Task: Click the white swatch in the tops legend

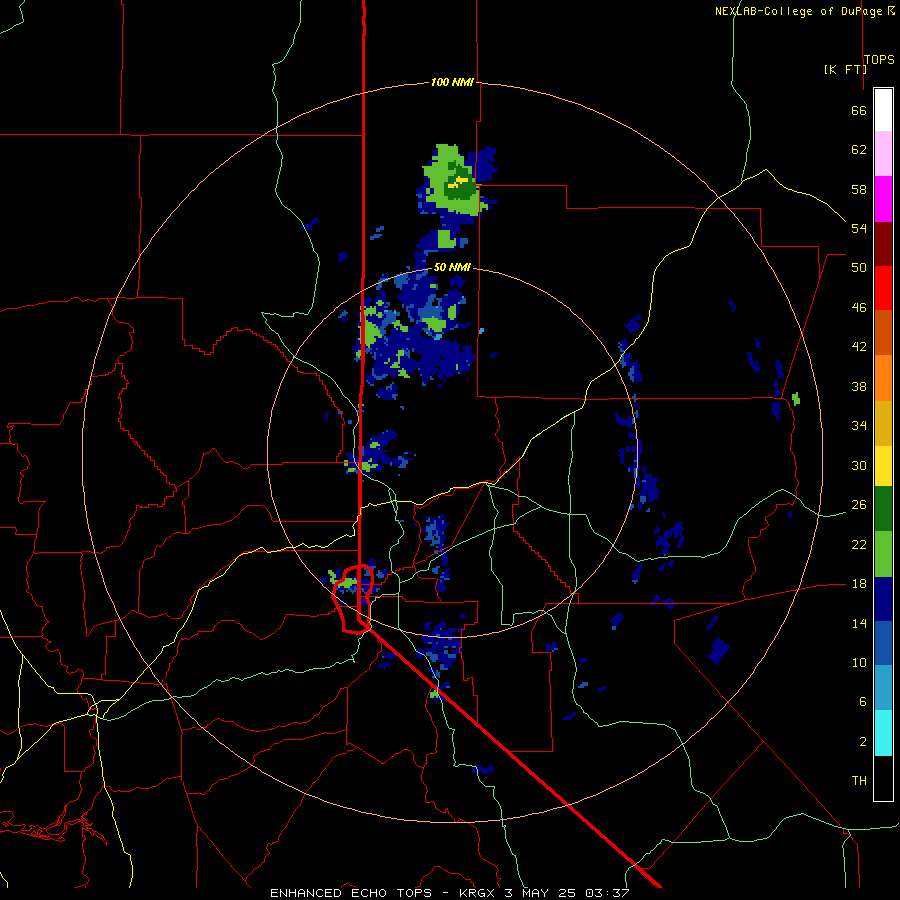Action: [883, 110]
